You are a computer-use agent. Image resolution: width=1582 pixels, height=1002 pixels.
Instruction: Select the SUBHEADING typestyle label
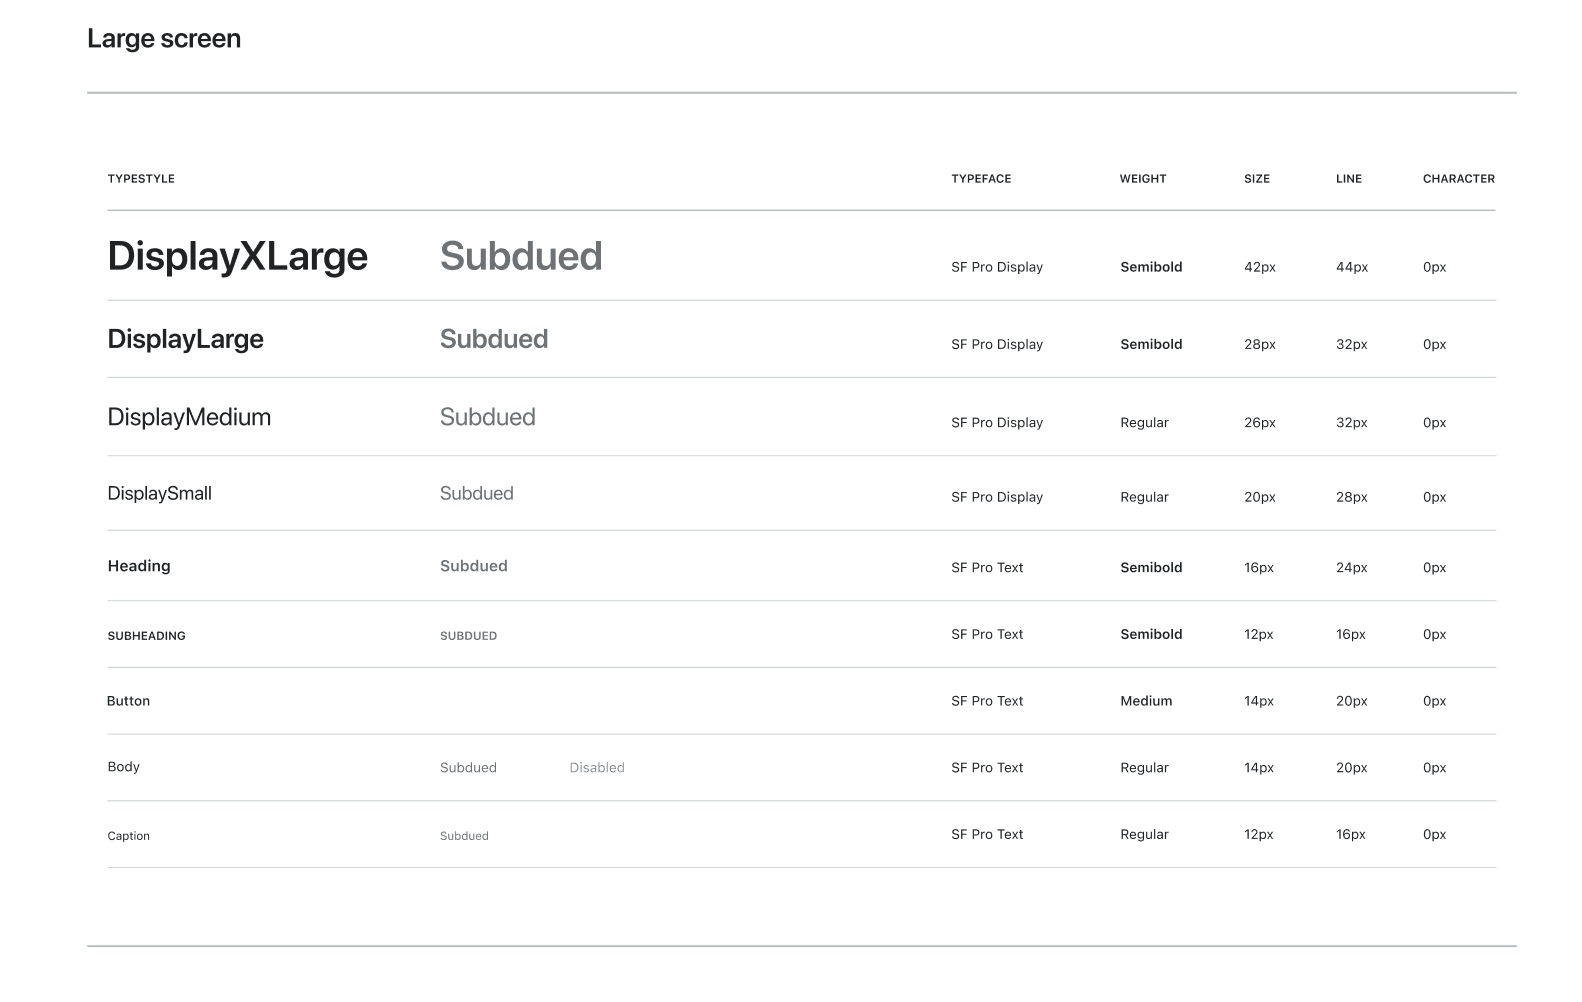coord(147,636)
